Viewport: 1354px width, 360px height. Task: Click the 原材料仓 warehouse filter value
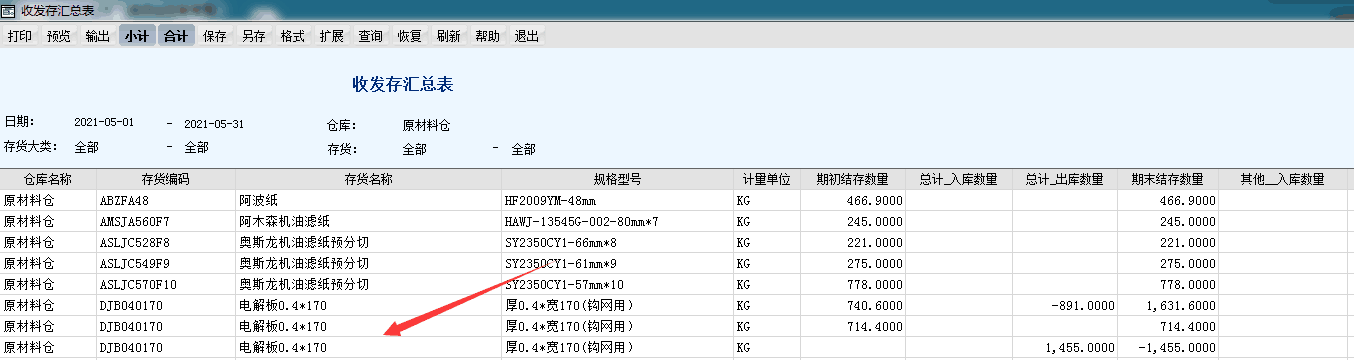[427, 126]
